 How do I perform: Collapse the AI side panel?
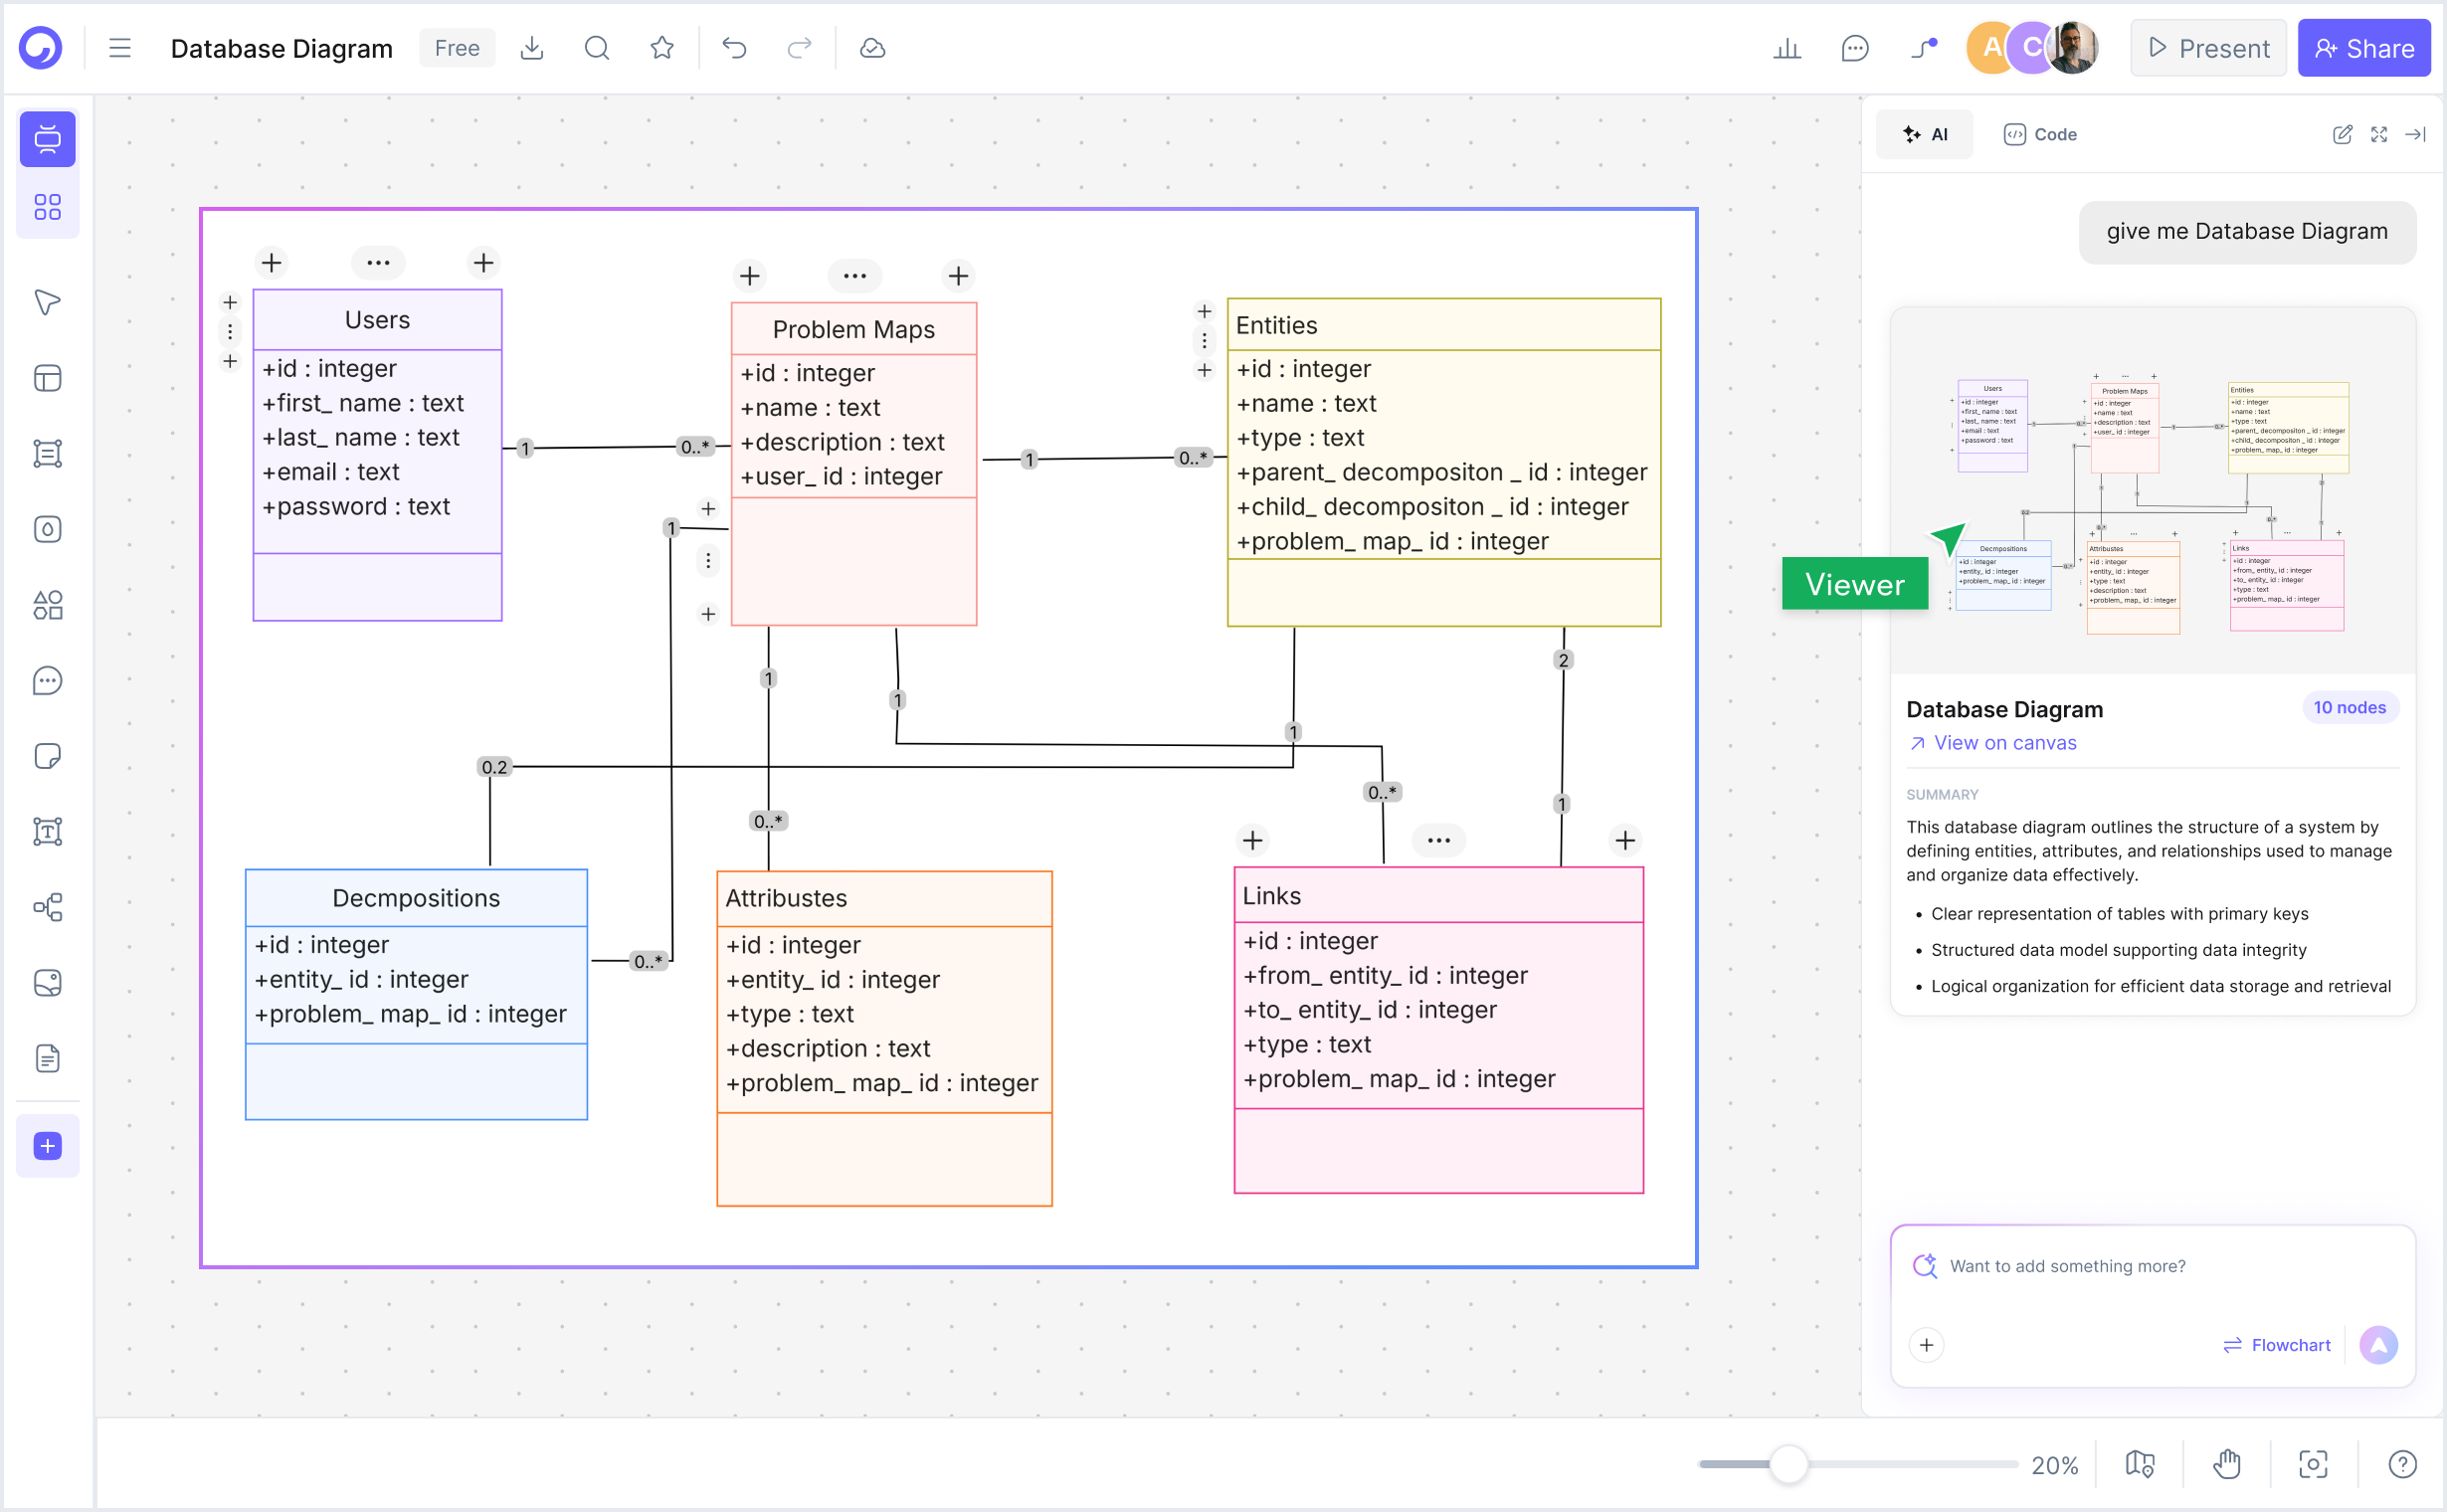point(2416,134)
